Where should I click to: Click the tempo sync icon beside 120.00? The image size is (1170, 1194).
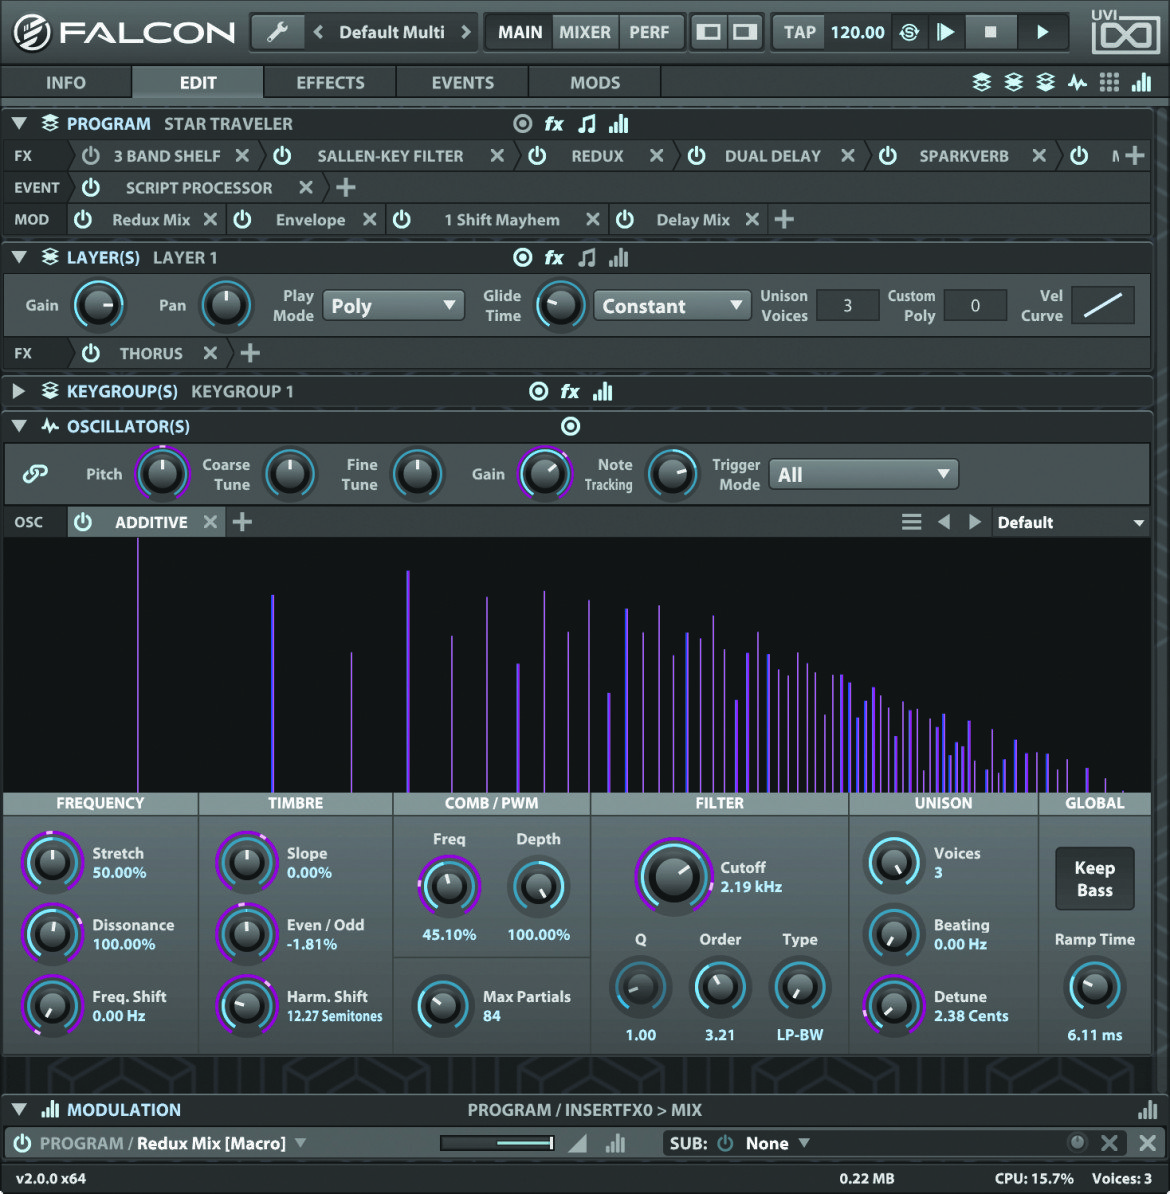[909, 32]
